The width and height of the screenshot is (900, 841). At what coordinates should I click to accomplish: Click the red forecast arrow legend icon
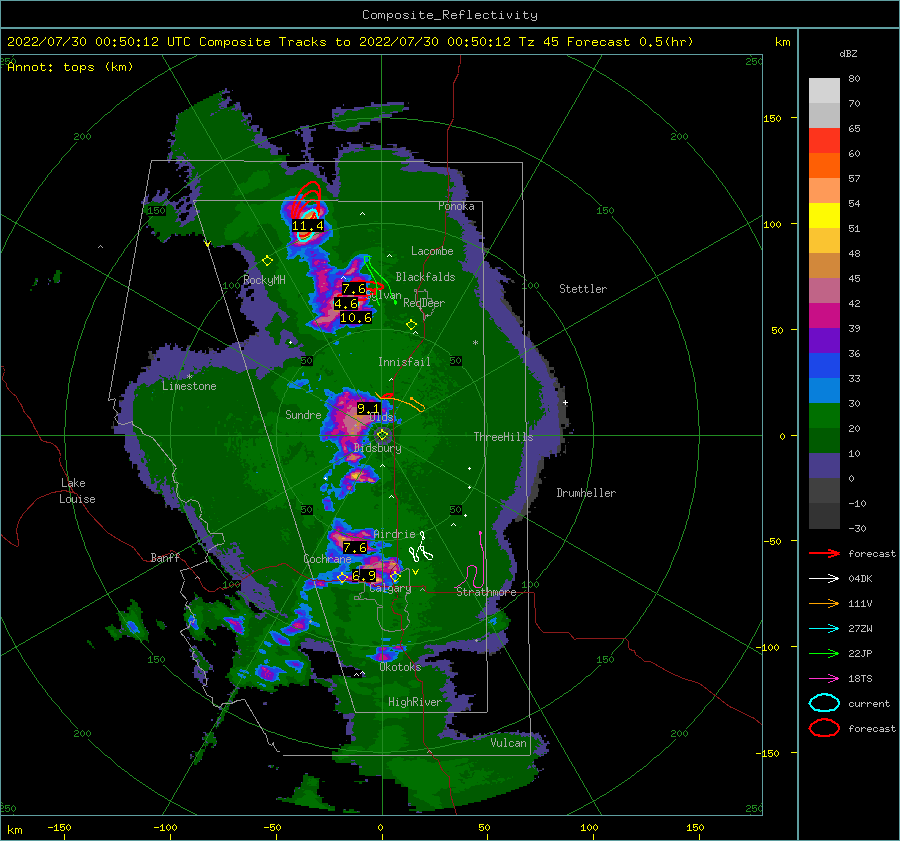(x=824, y=553)
